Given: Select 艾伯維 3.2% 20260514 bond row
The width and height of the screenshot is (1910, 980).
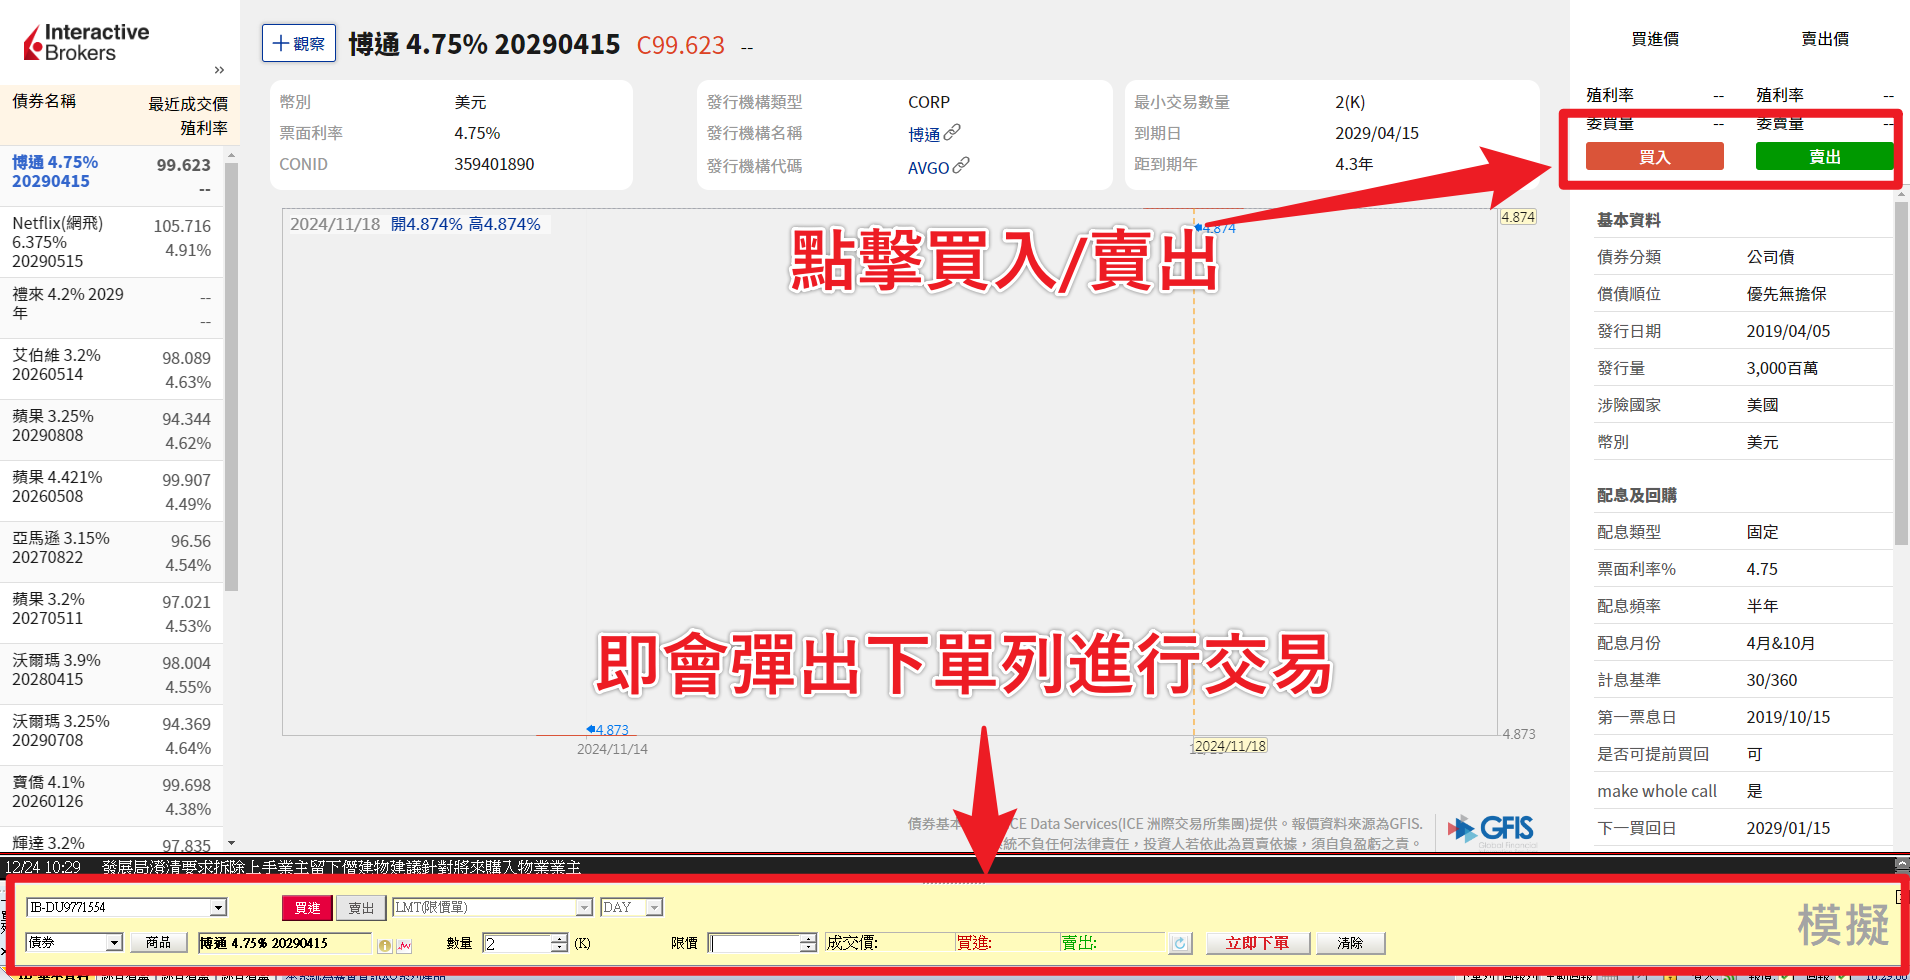Looking at the screenshot, I should point(112,369).
